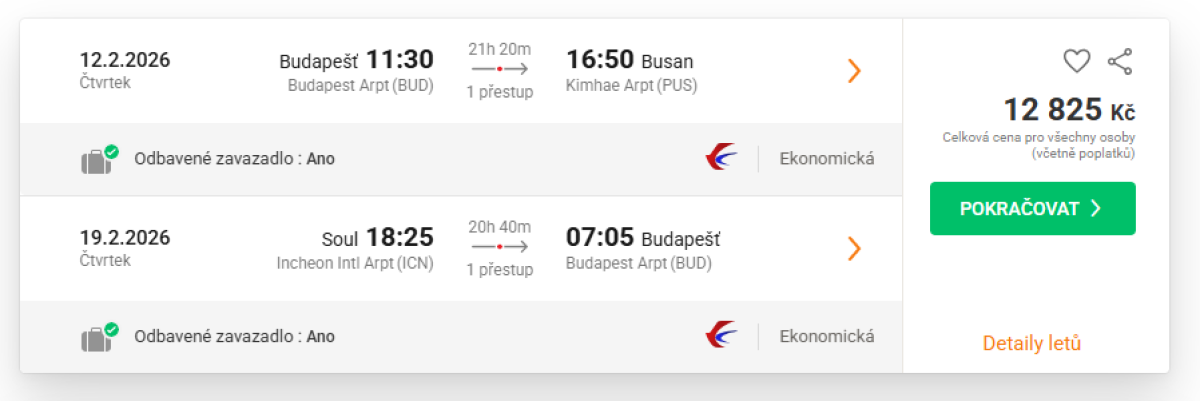Expand the Soul to Budapešť flight chevron
Screen dimensions: 1200x401
click(x=854, y=248)
